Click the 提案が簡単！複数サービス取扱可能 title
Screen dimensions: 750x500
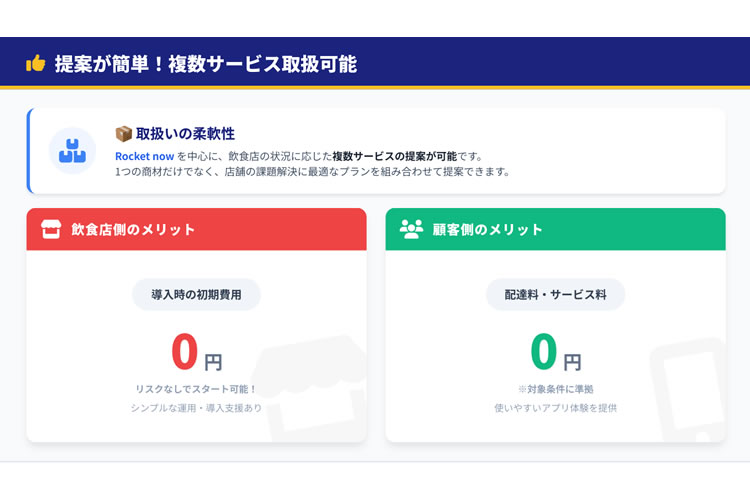point(205,64)
